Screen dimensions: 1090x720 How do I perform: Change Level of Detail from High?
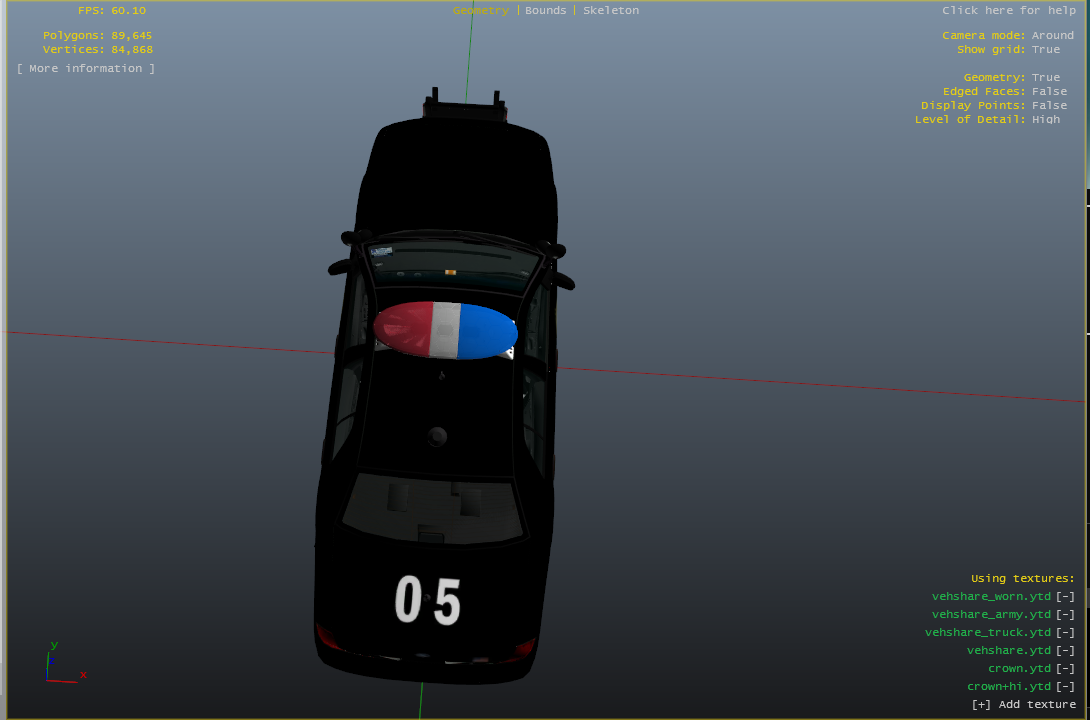point(1046,120)
